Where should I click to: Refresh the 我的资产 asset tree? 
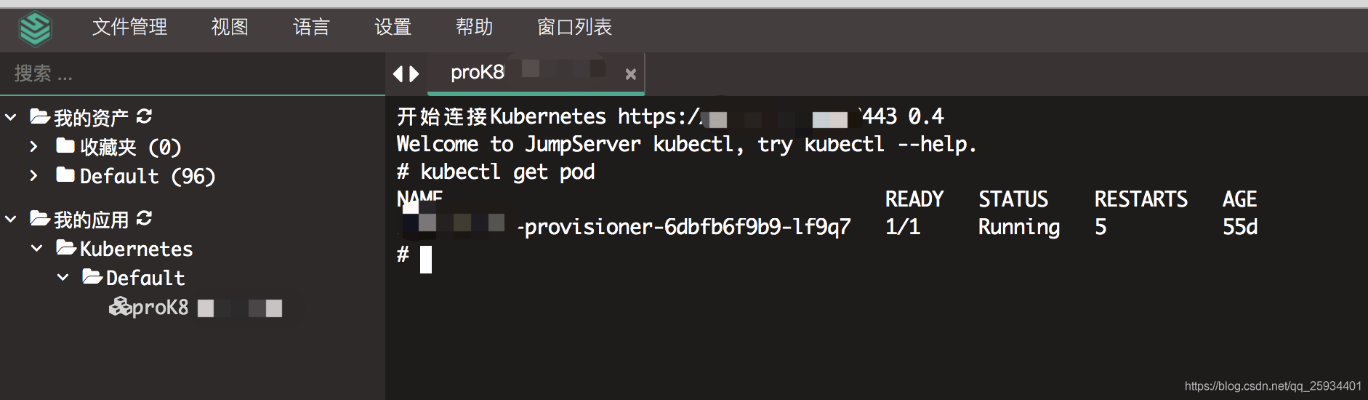(x=144, y=118)
